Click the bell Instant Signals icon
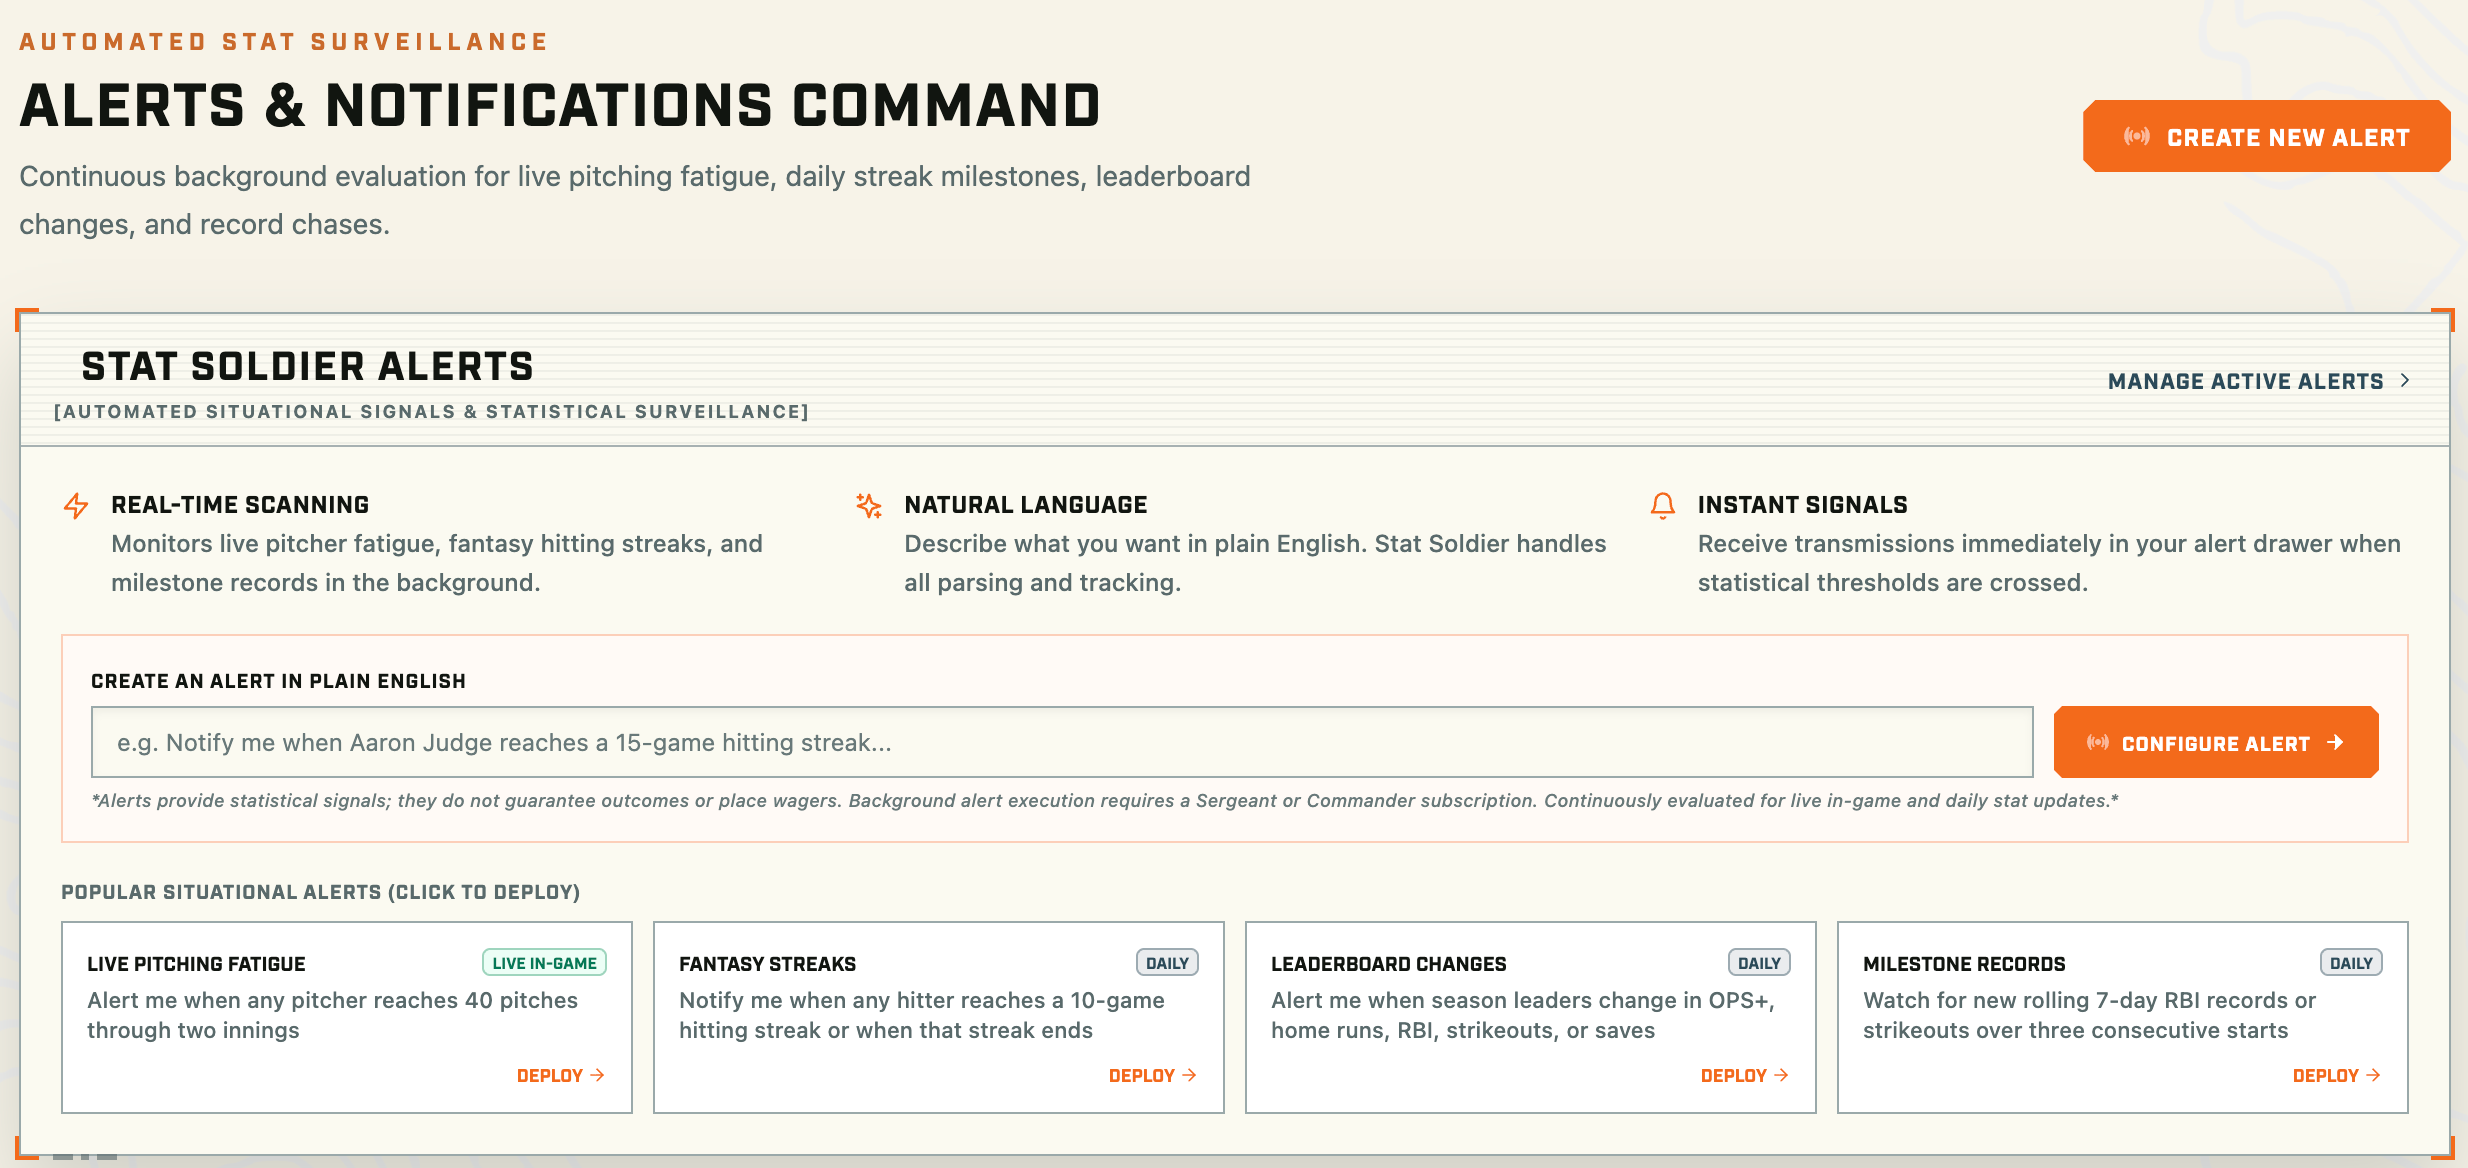This screenshot has height=1168, width=2468. pos(1662,506)
